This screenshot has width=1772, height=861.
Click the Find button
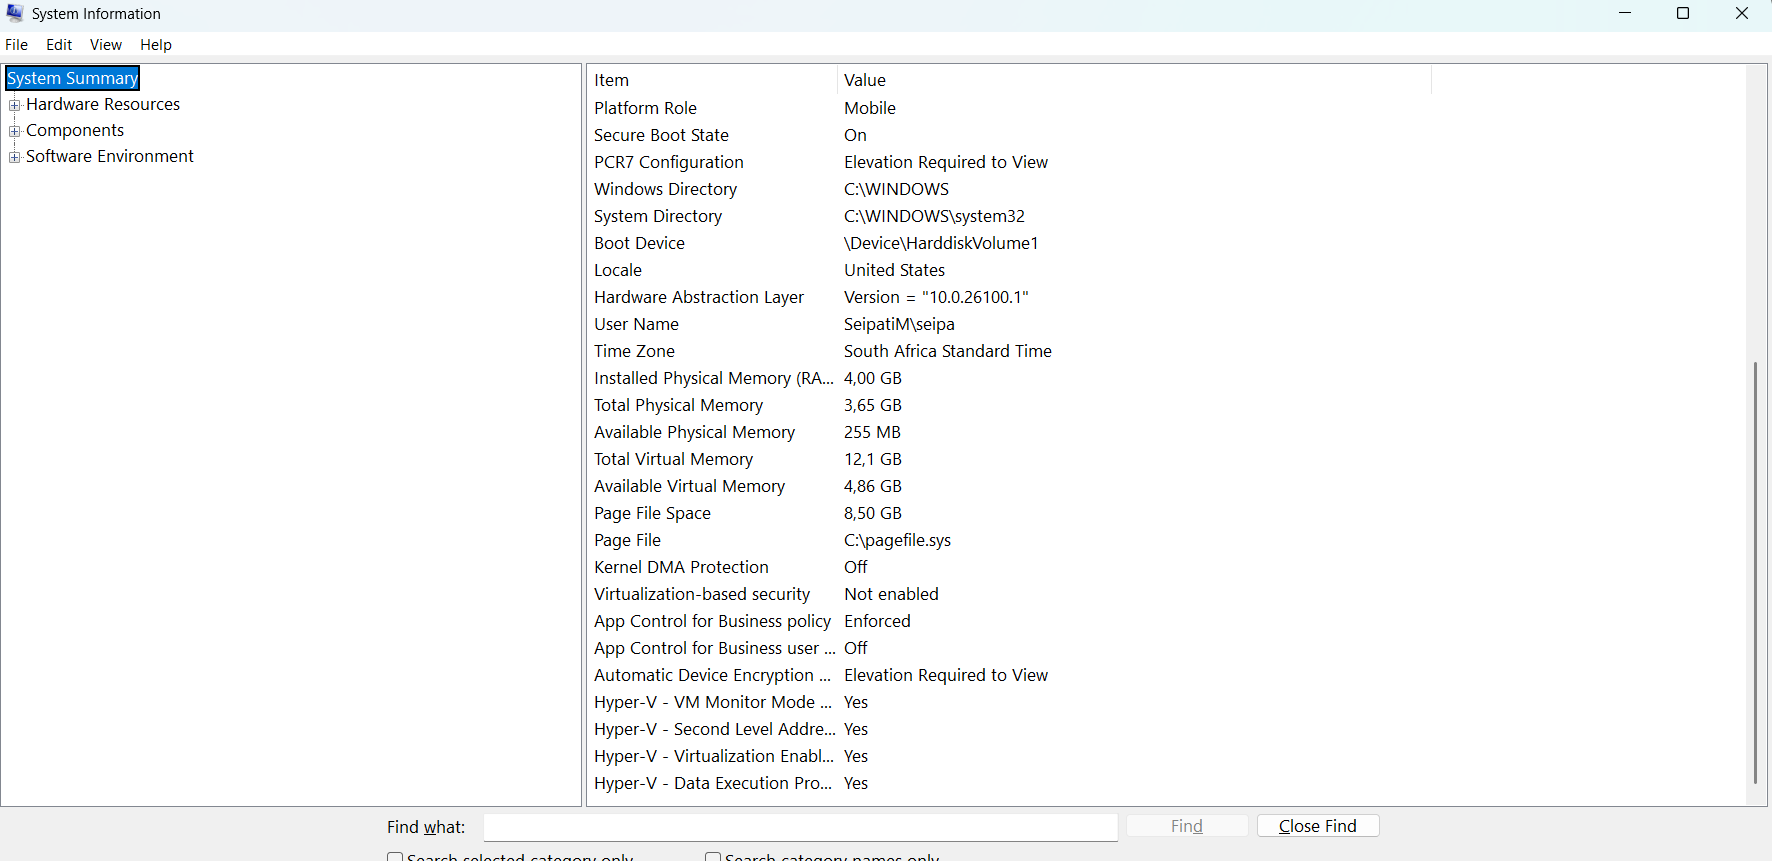coord(1187,826)
